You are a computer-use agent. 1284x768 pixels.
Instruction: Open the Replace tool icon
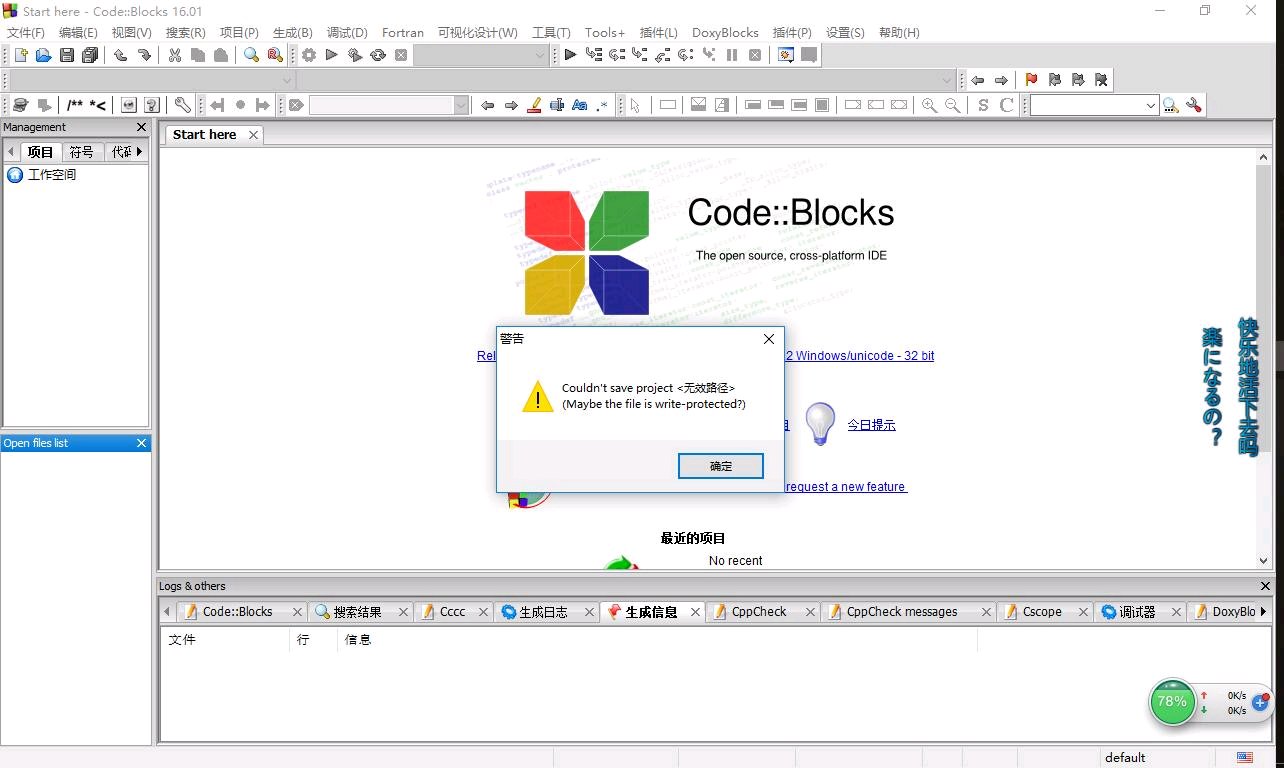click(275, 55)
